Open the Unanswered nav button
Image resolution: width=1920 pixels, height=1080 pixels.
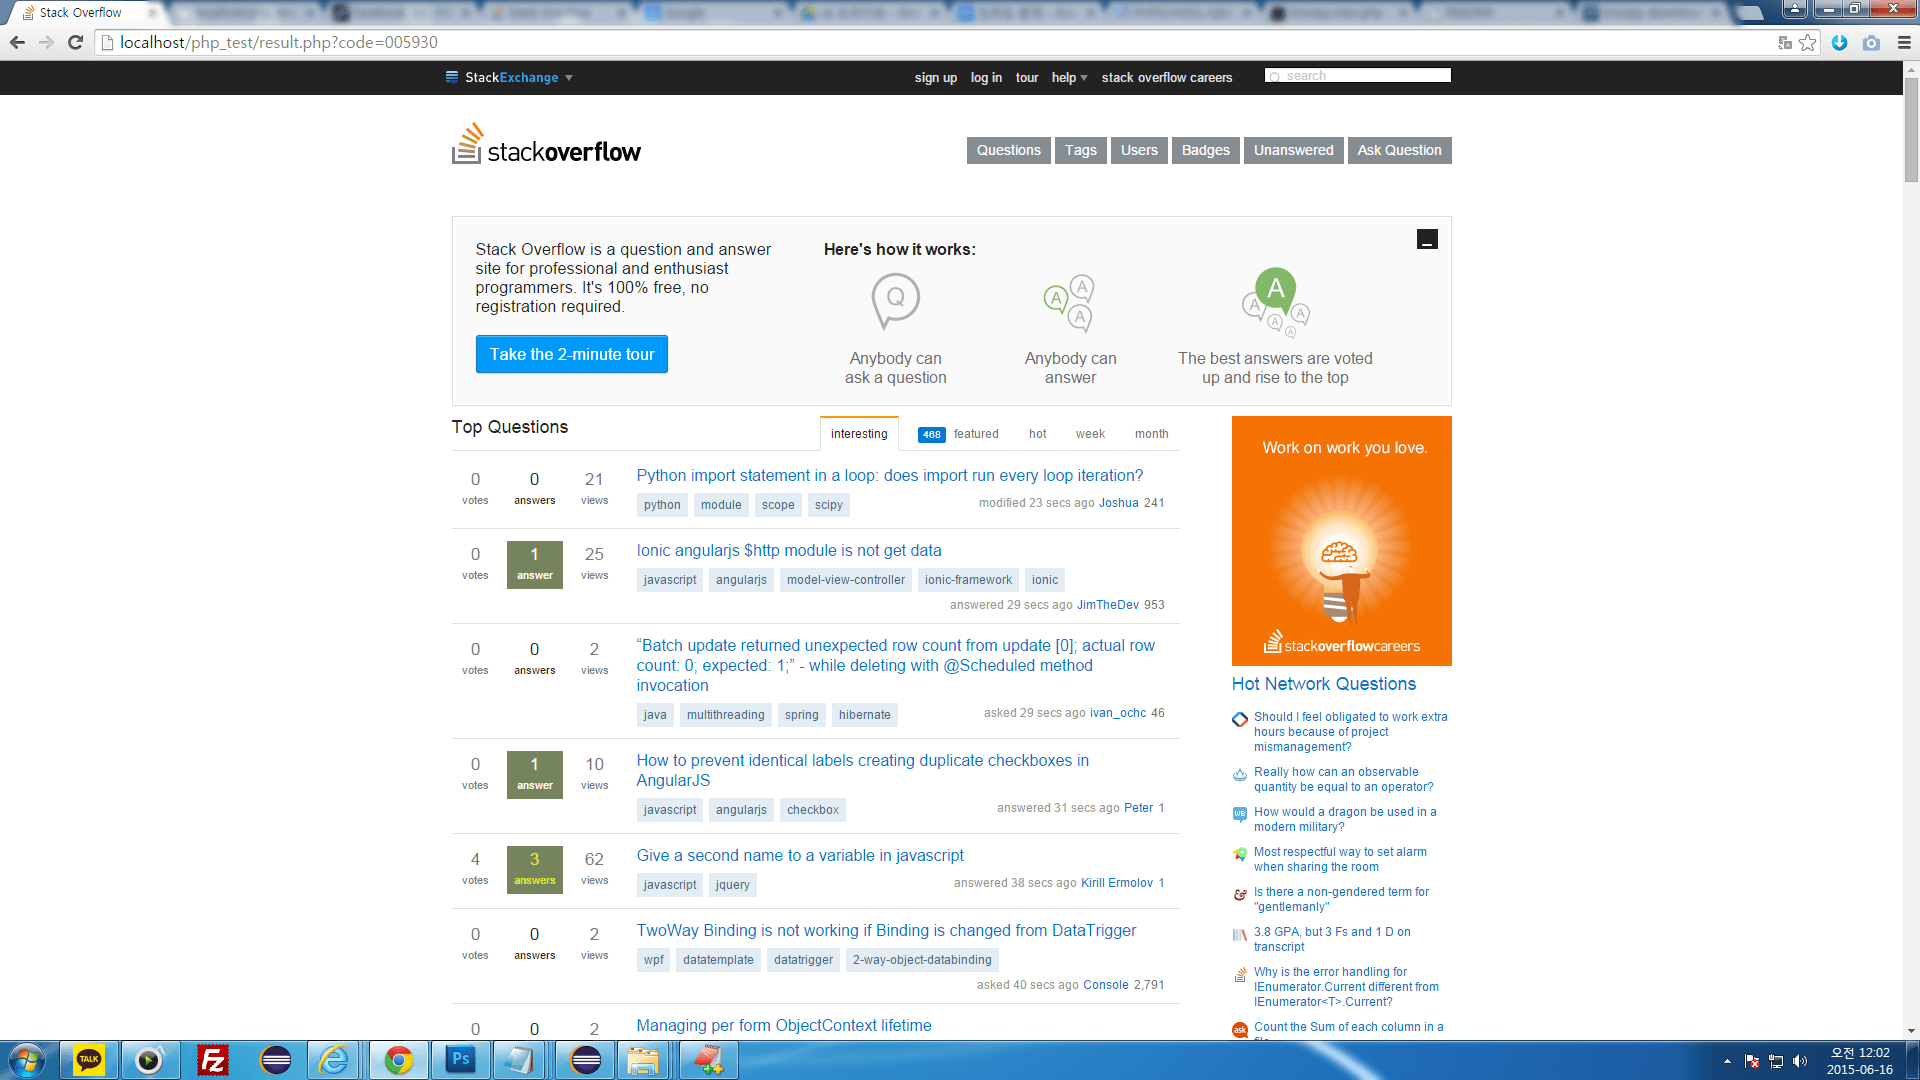click(1293, 150)
